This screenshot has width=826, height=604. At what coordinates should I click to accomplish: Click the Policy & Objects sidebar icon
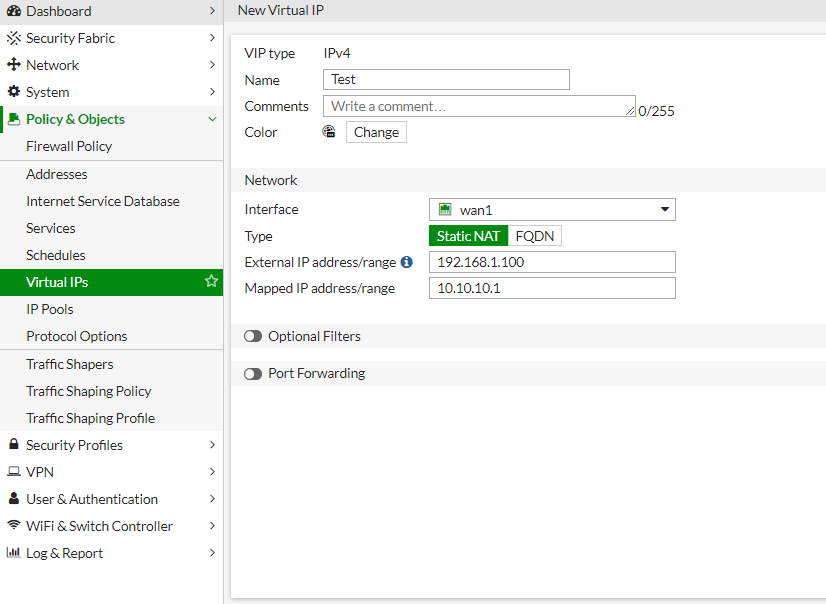[13, 119]
